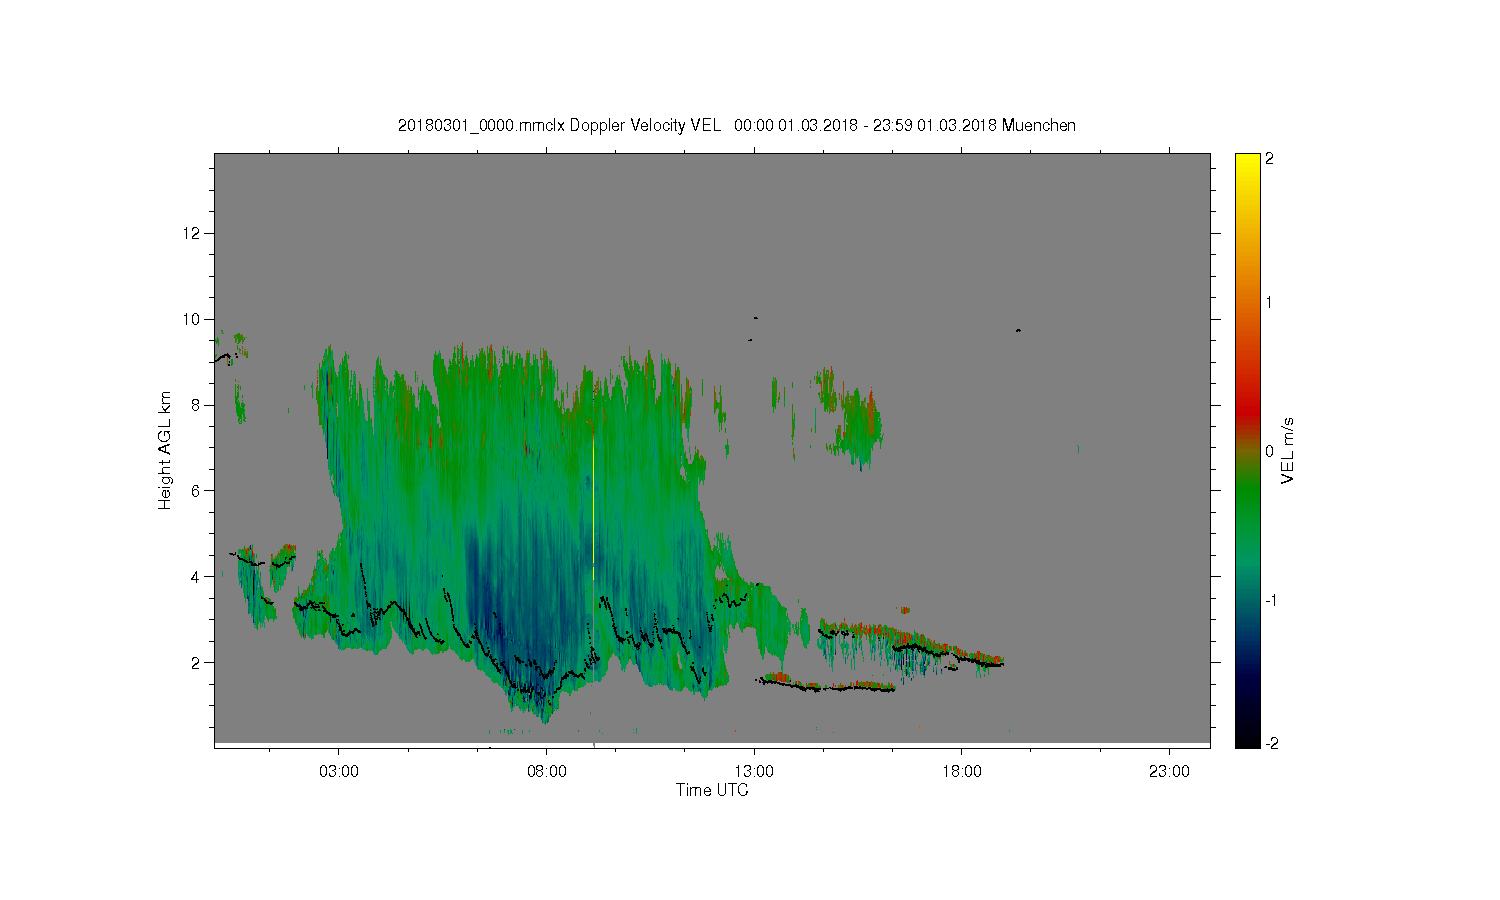Click the 'VEL m/s' colorbar label

tap(1288, 451)
